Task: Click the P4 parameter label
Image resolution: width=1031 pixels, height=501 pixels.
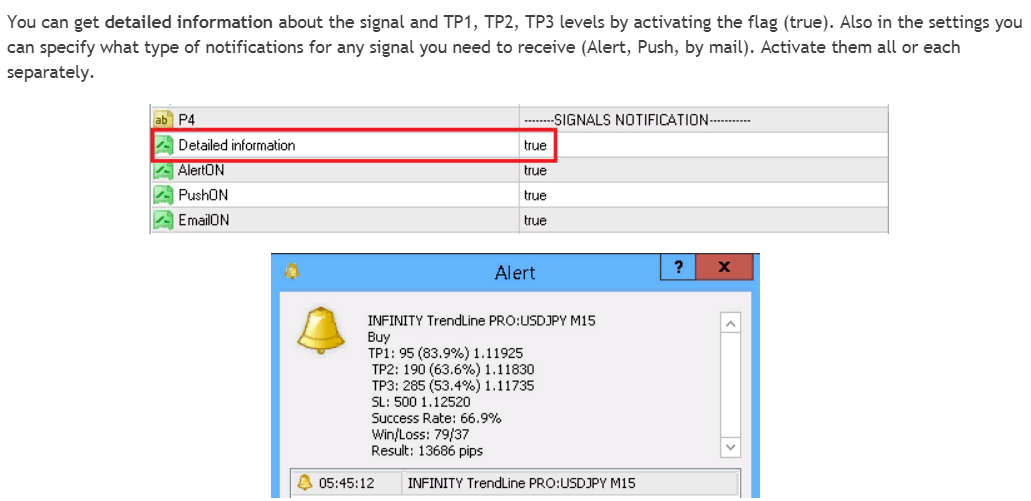Action: click(x=187, y=120)
